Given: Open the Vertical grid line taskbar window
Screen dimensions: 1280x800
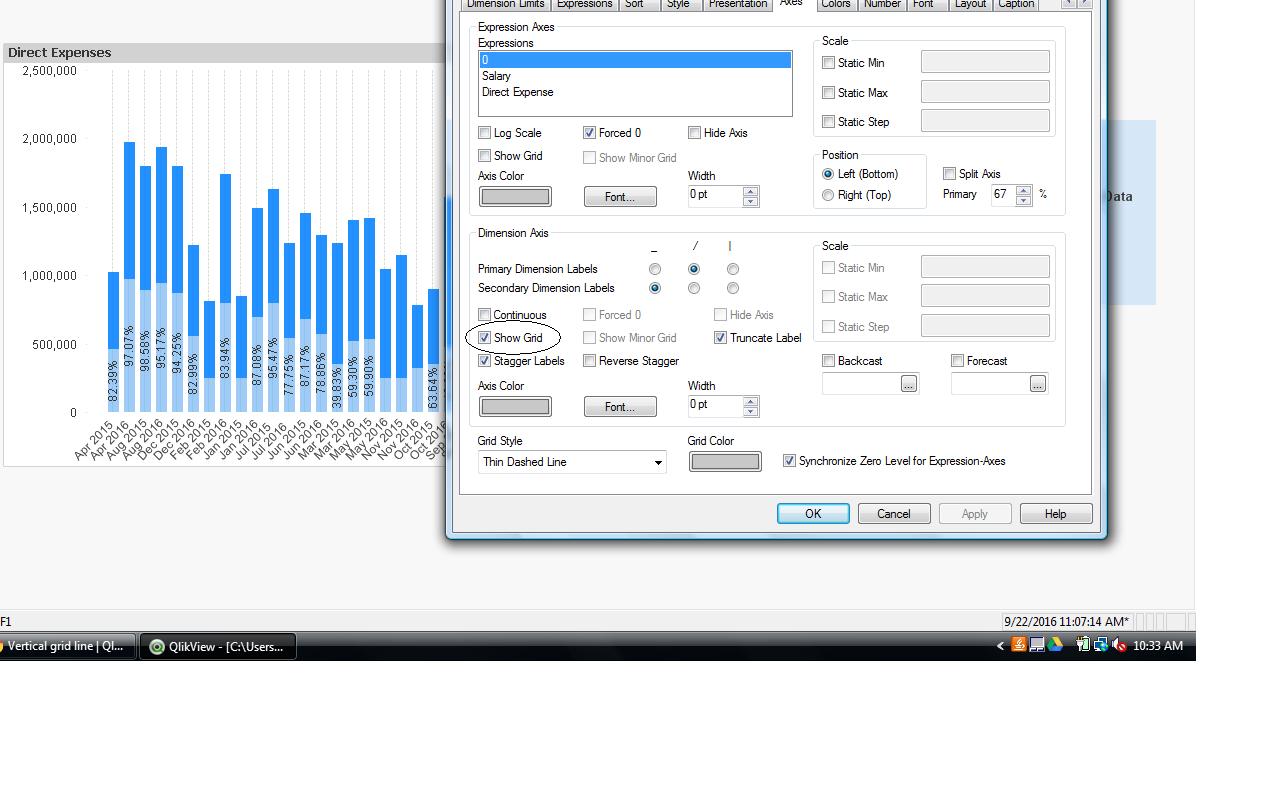Looking at the screenshot, I should pos(66,646).
